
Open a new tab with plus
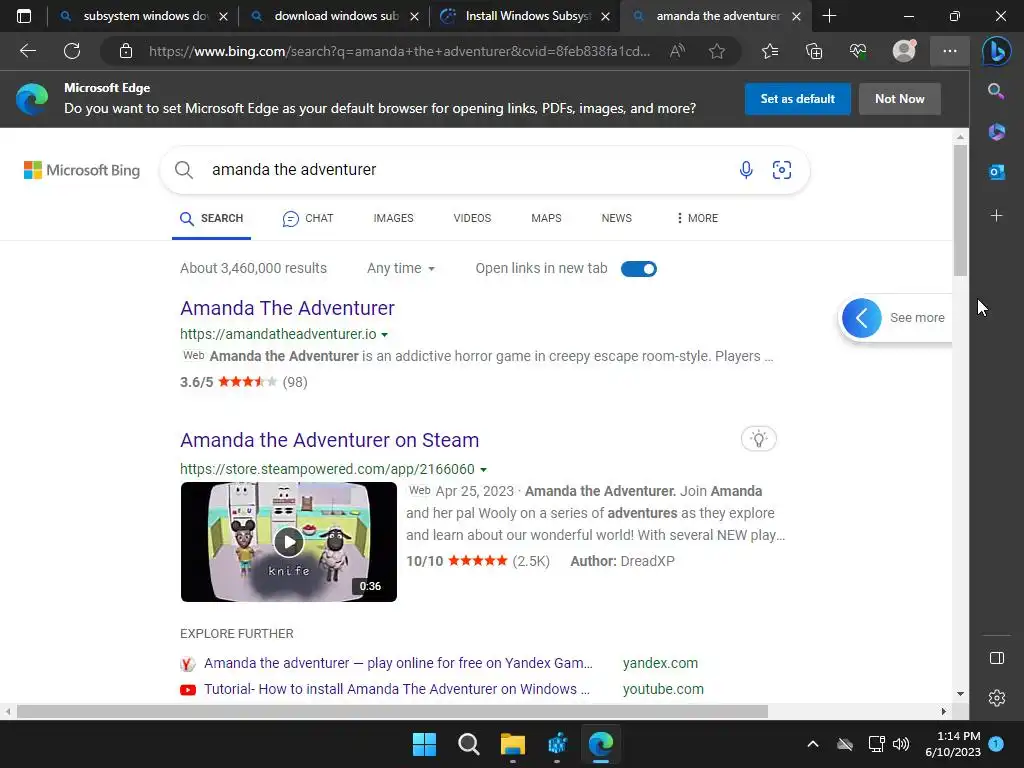[x=829, y=16]
